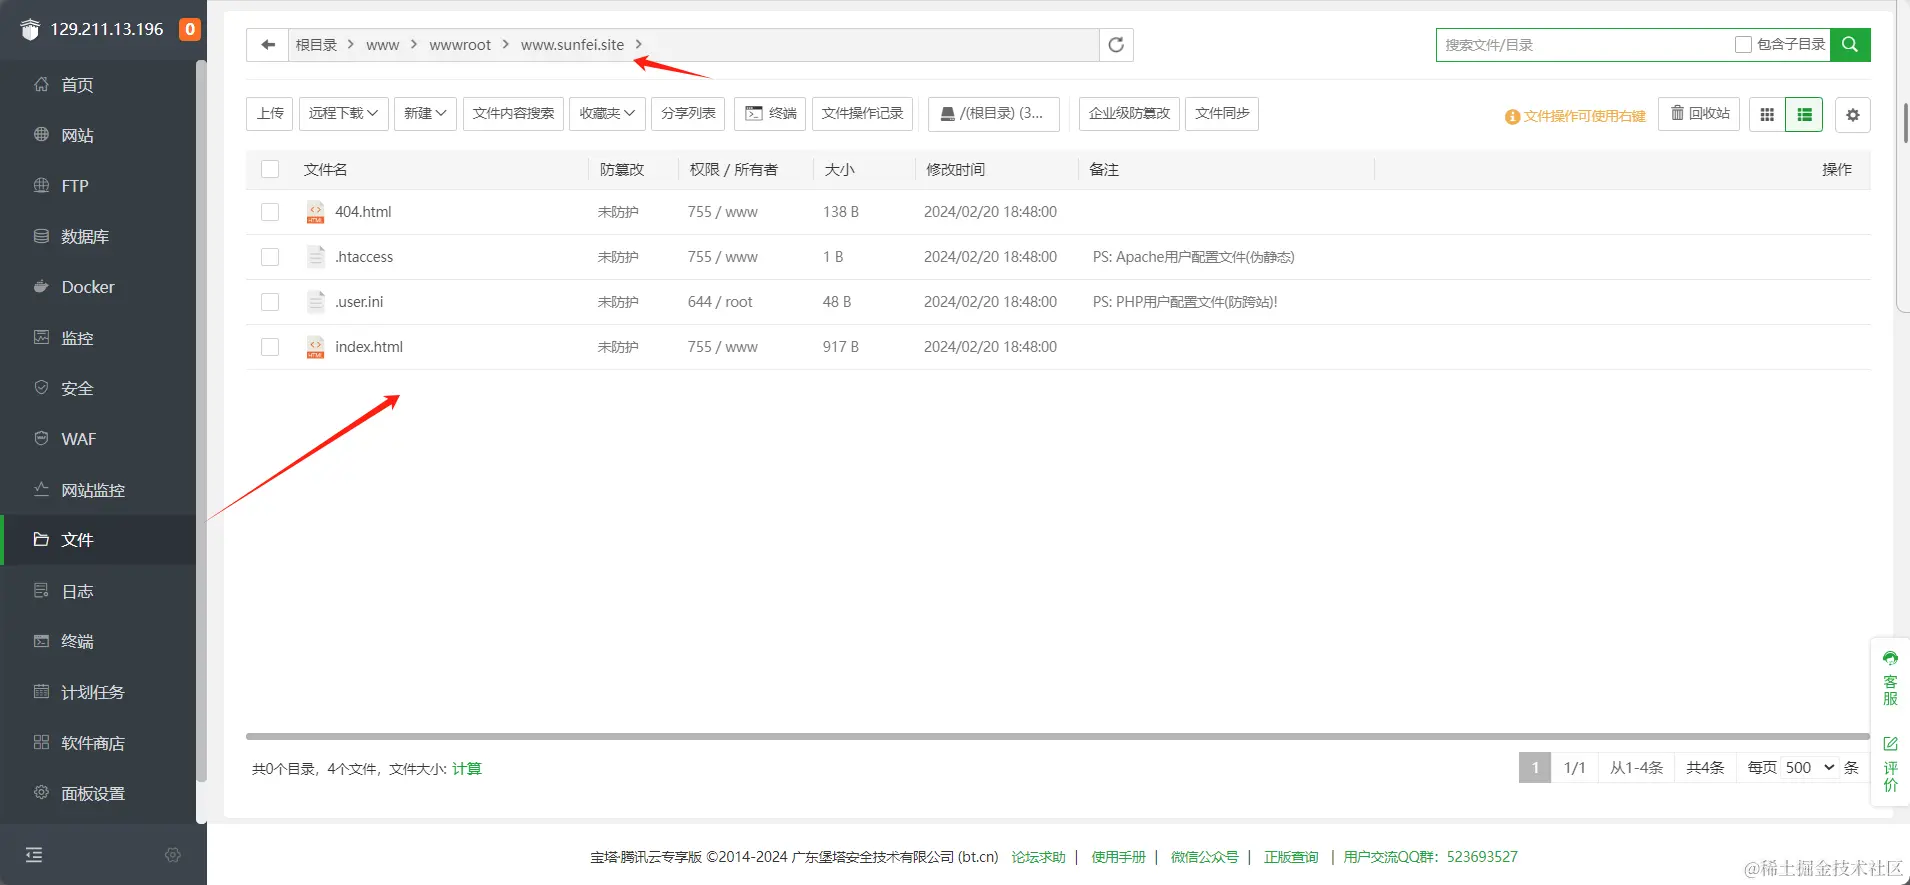This screenshot has width=1910, height=885.
Task: Open 日志 in the sidebar
Action: tap(100, 591)
